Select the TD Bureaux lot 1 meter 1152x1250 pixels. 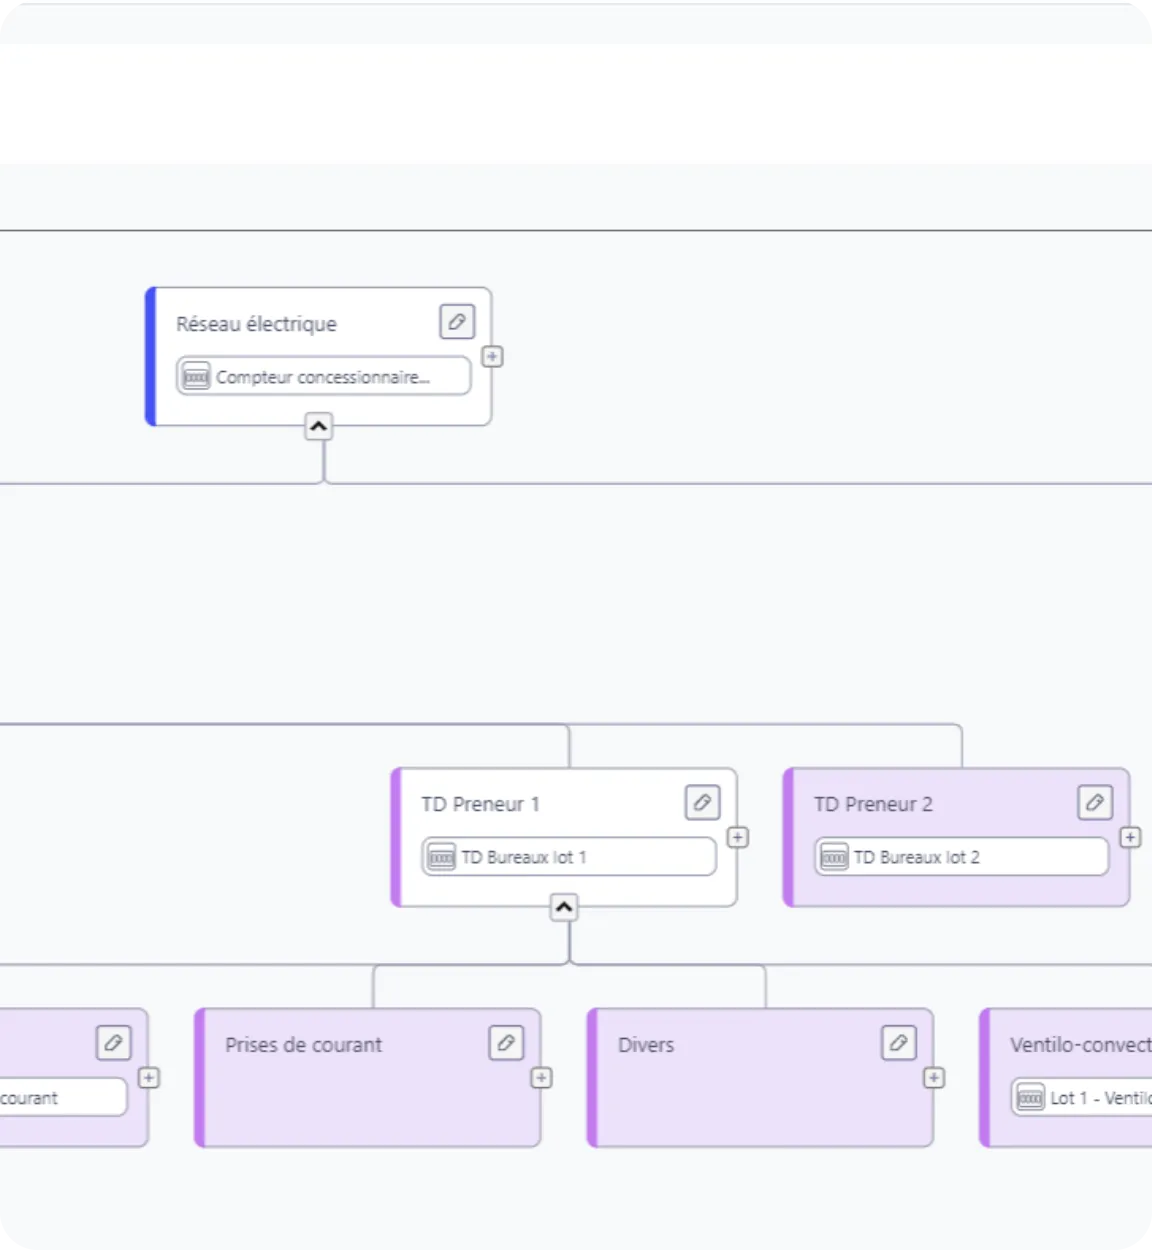coord(568,857)
